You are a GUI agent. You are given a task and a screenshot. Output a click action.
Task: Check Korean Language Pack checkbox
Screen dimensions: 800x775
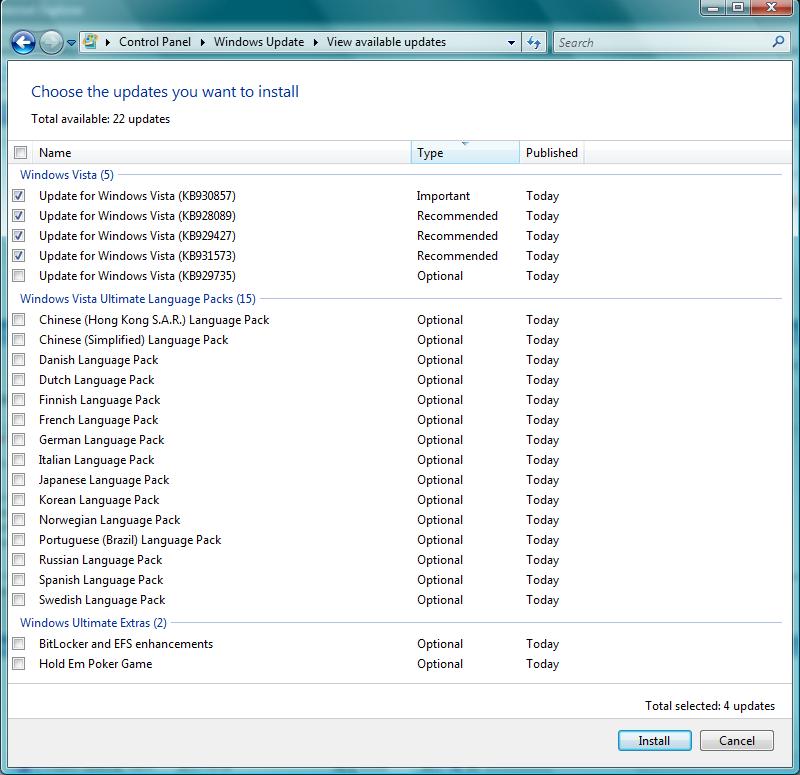click(x=19, y=499)
